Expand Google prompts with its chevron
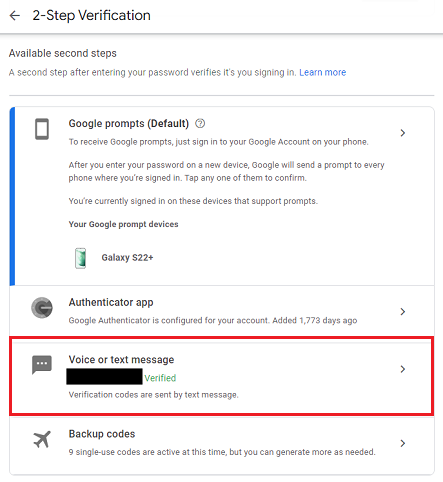 point(403,133)
